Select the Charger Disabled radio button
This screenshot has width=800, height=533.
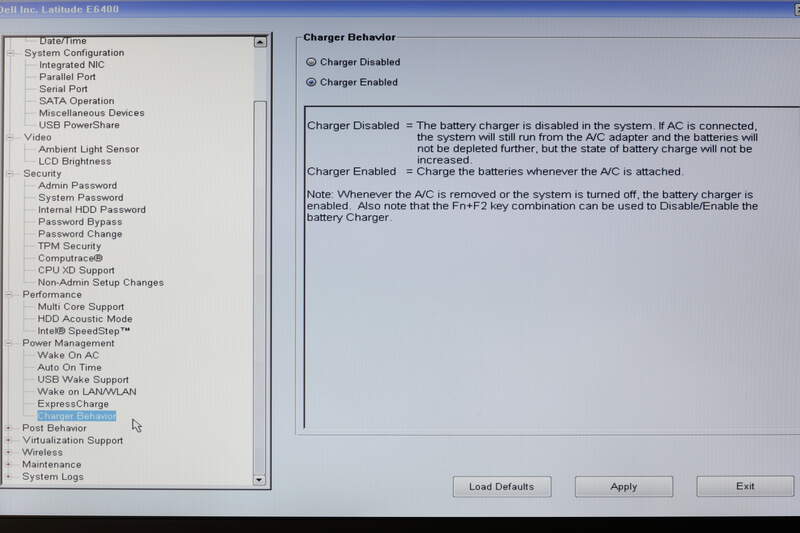(x=311, y=62)
